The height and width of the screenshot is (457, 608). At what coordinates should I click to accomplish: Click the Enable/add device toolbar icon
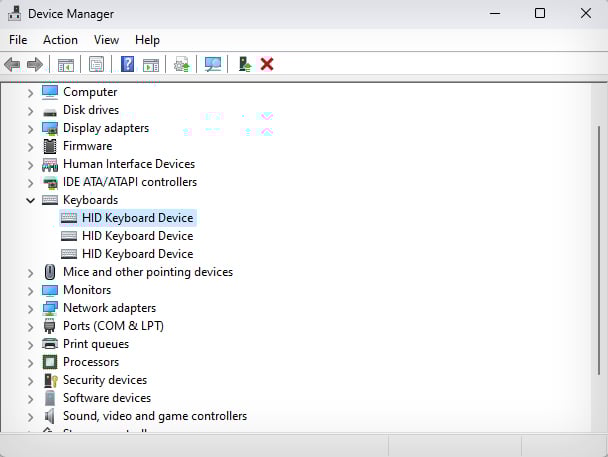245,64
